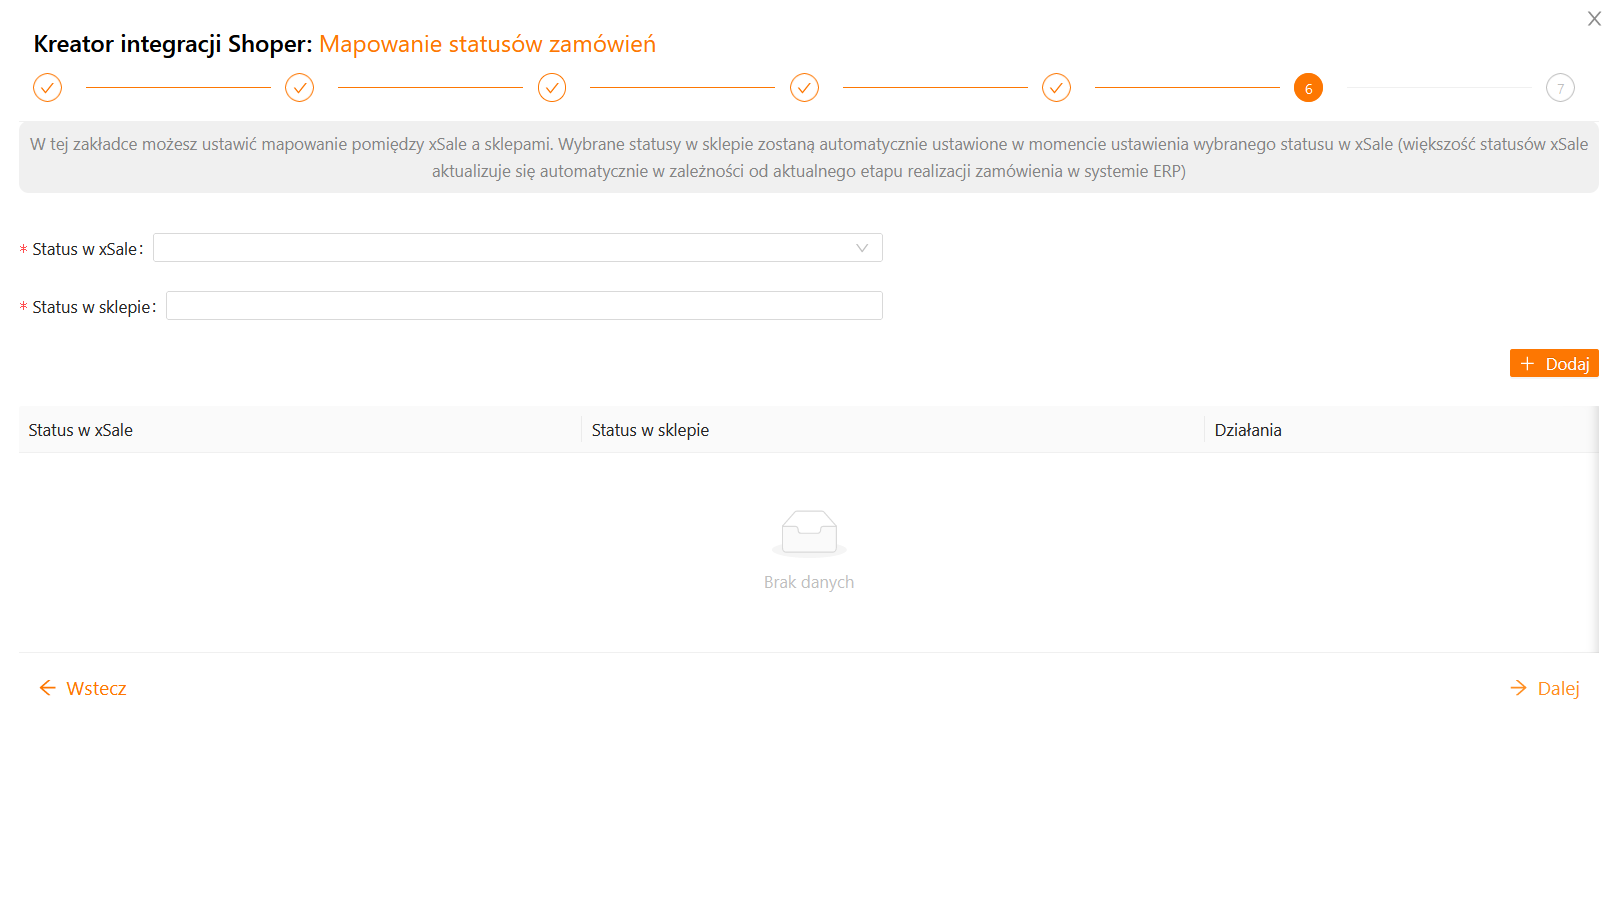Image resolution: width=1616 pixels, height=923 pixels.
Task: Return to the fifth completed wizard step
Action: pyautogui.click(x=1056, y=88)
